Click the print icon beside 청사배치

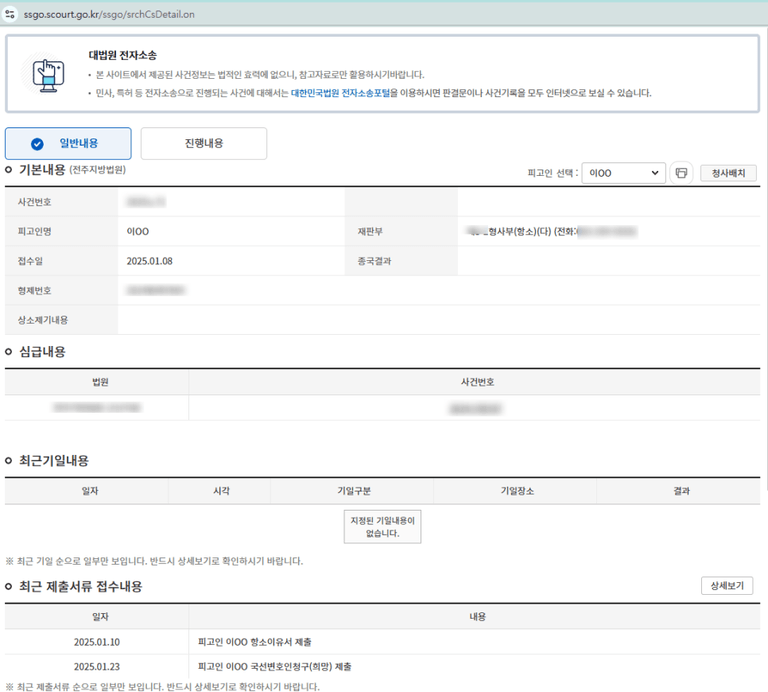pos(681,173)
